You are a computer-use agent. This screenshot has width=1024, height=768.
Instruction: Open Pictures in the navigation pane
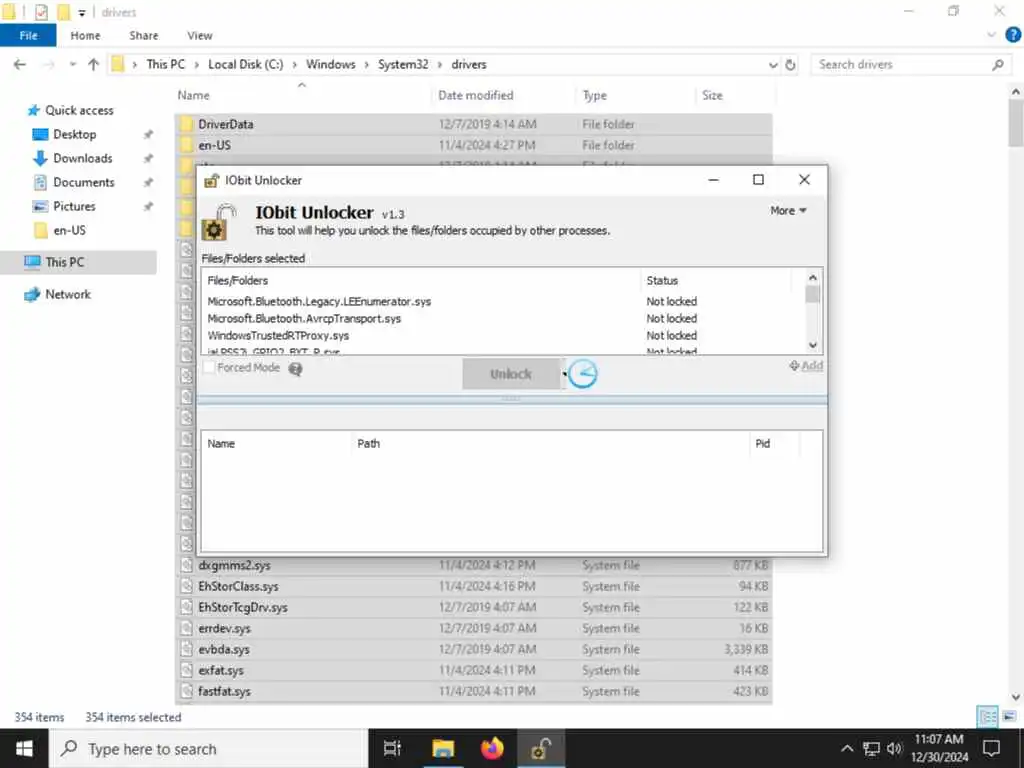click(74, 206)
